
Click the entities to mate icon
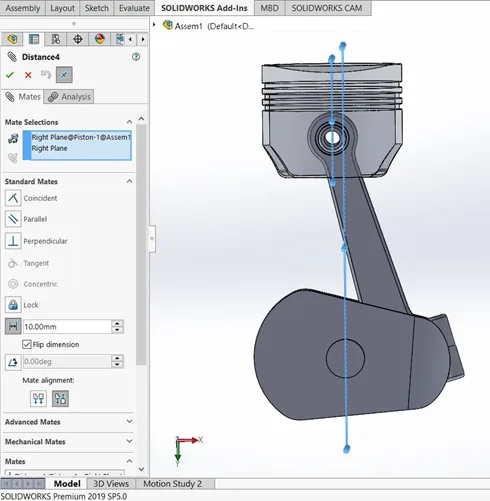(x=13, y=138)
